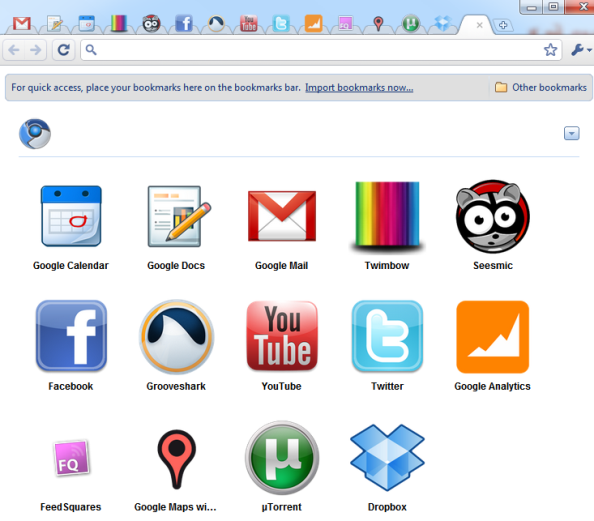Open the Google Mail app icon
Screen dimensions: 594x521
coord(281,216)
